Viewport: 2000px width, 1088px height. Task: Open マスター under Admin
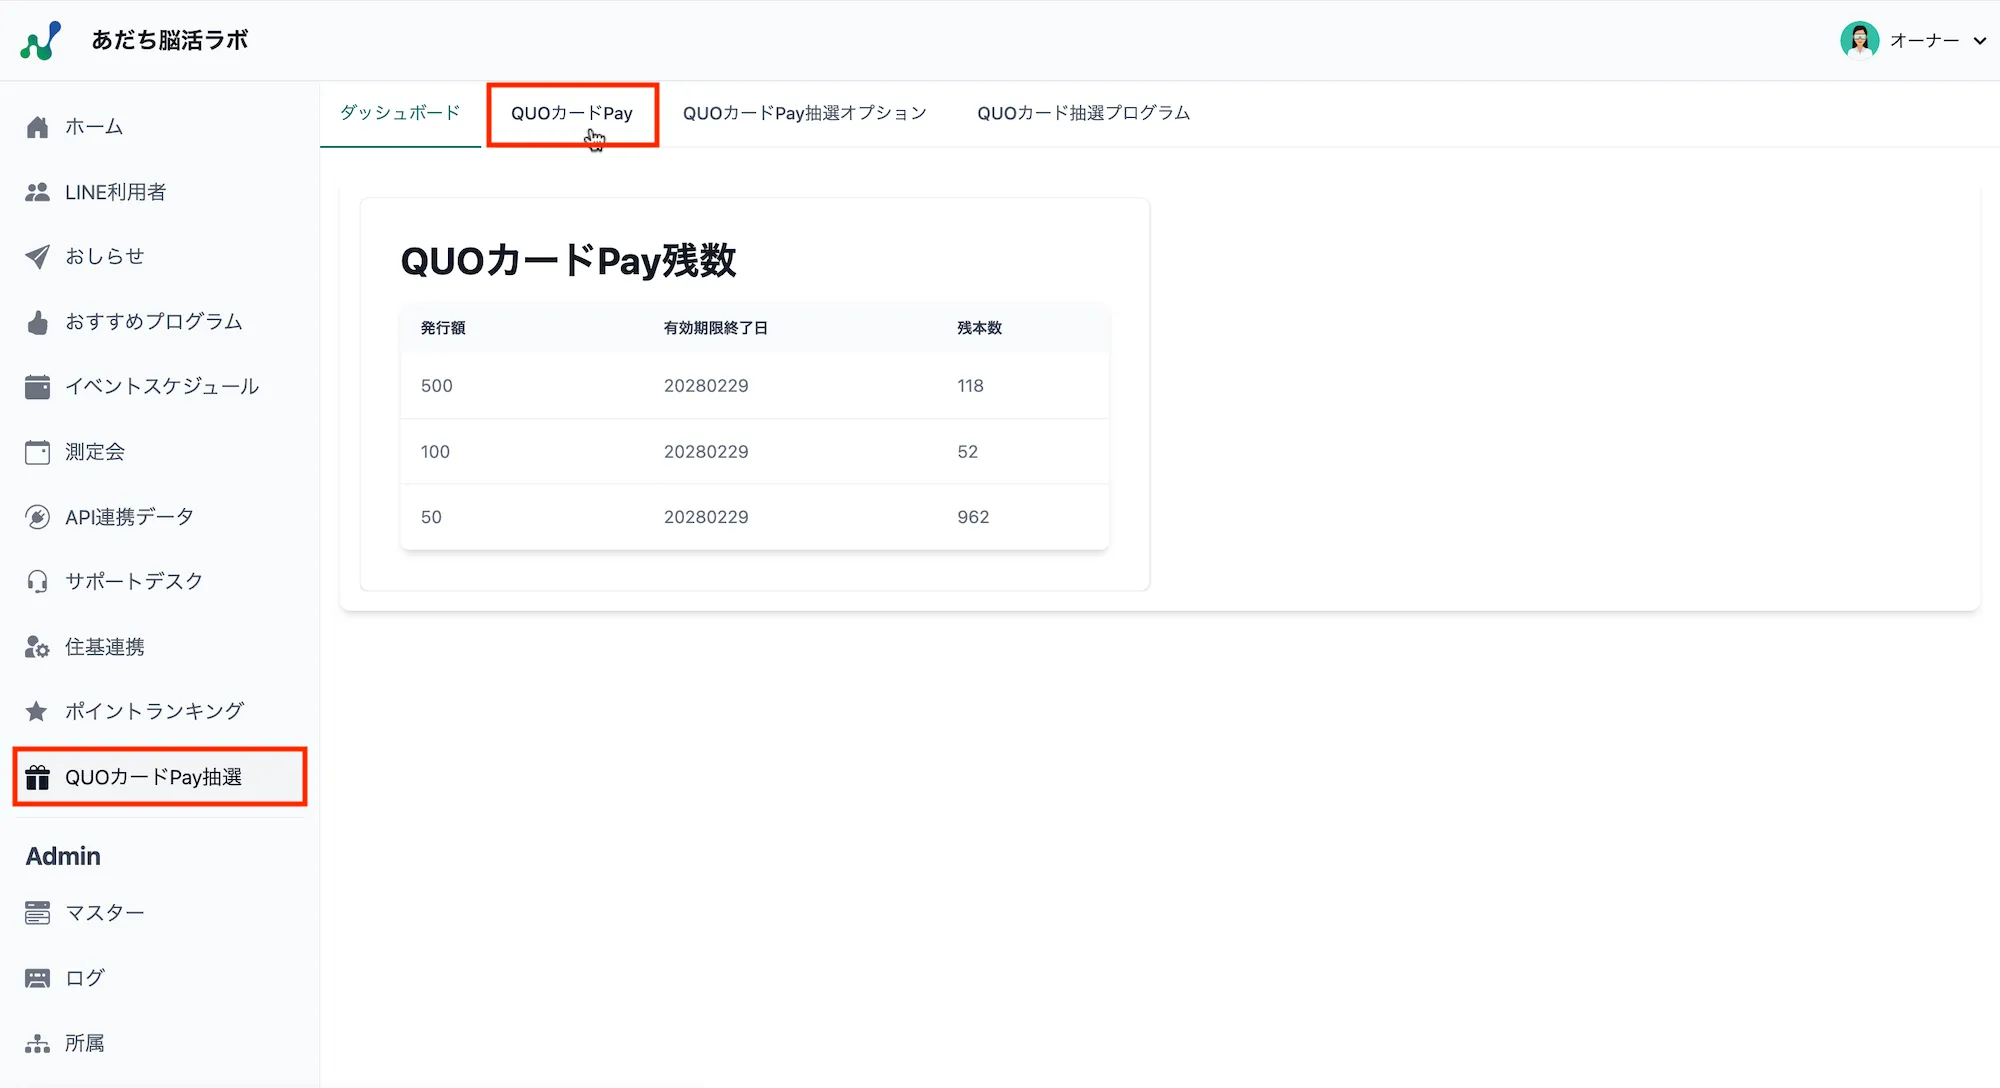pyautogui.click(x=103, y=912)
